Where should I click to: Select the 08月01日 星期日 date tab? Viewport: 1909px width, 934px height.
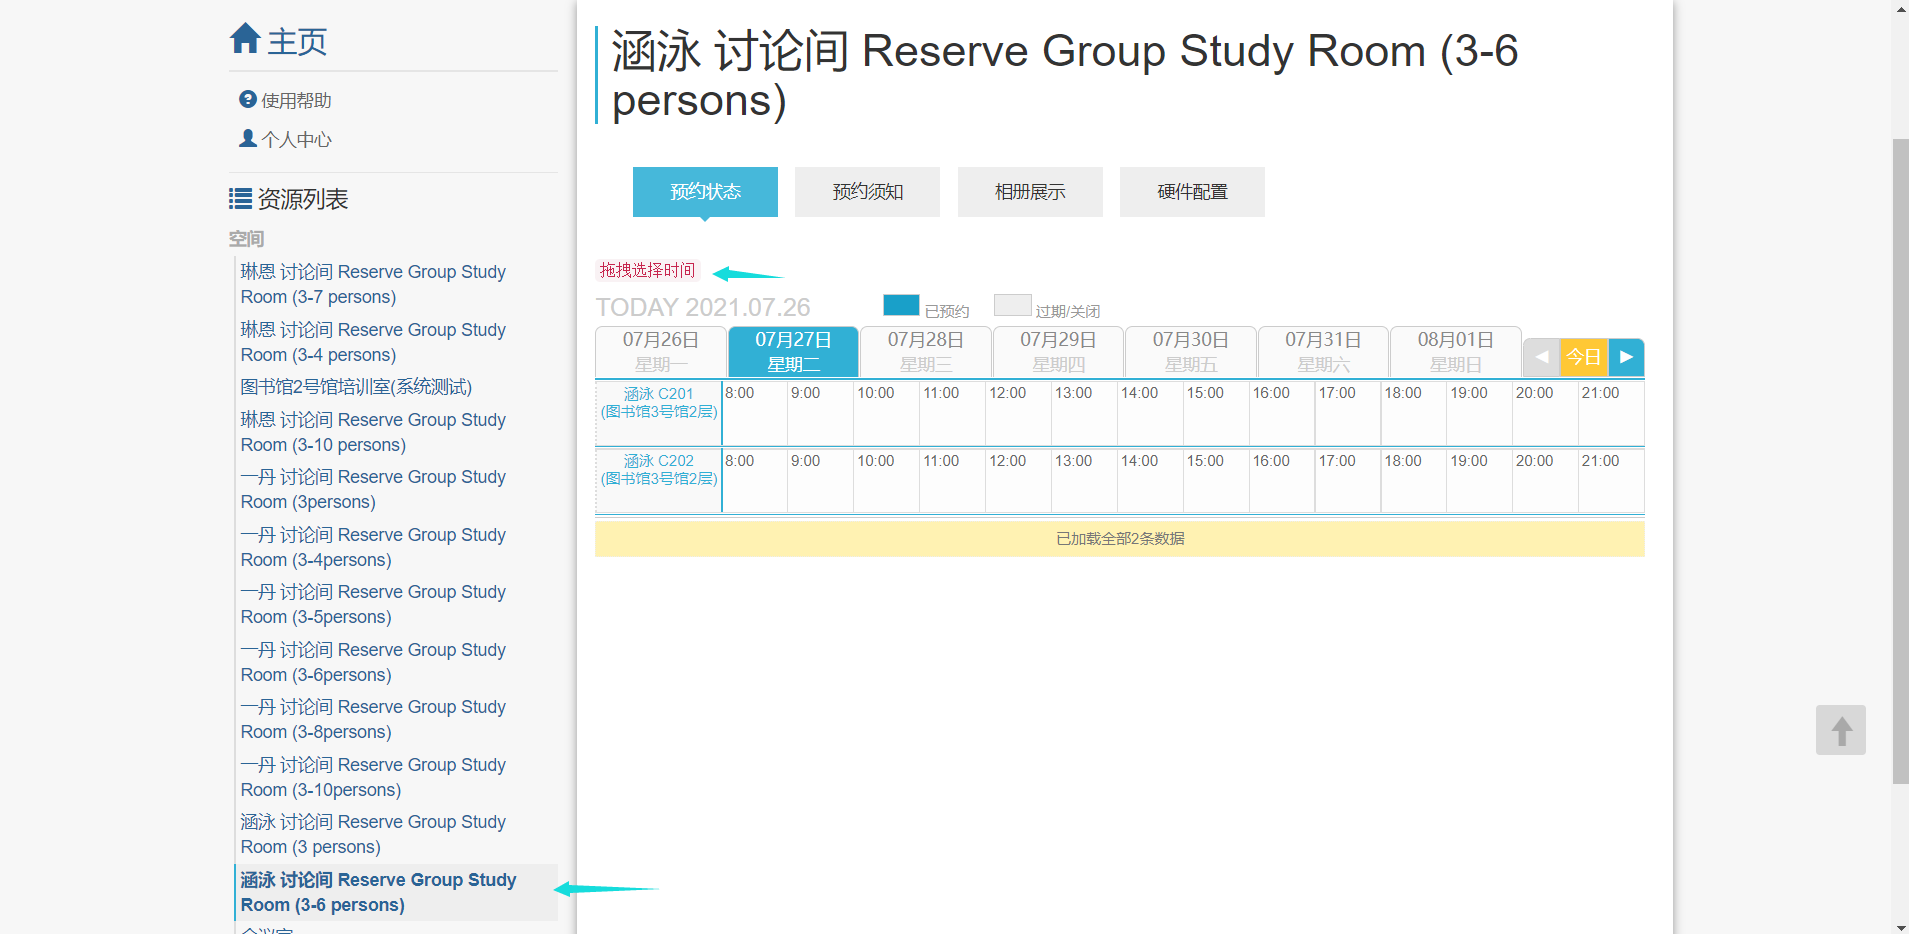click(1455, 352)
